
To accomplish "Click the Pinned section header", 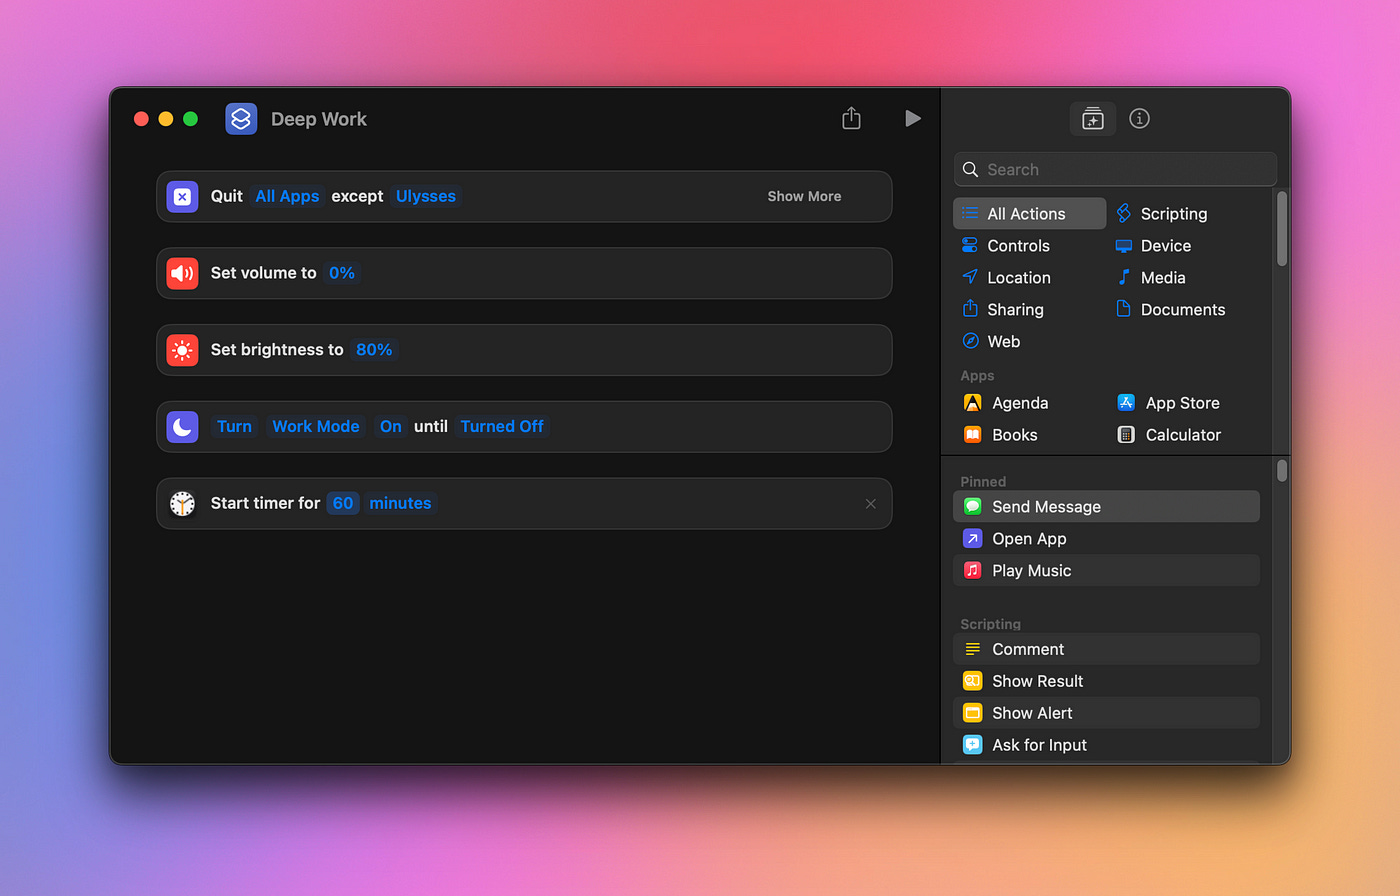I will pos(983,482).
